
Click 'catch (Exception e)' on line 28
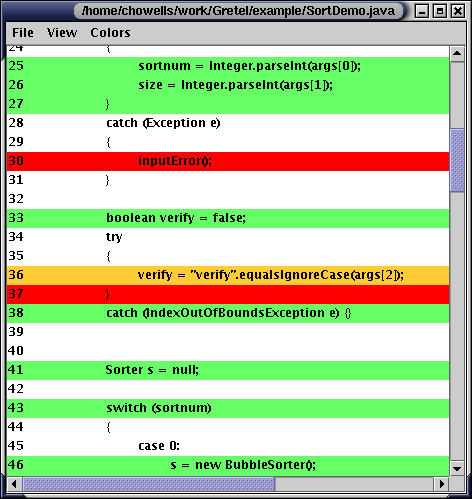pyautogui.click(x=163, y=123)
